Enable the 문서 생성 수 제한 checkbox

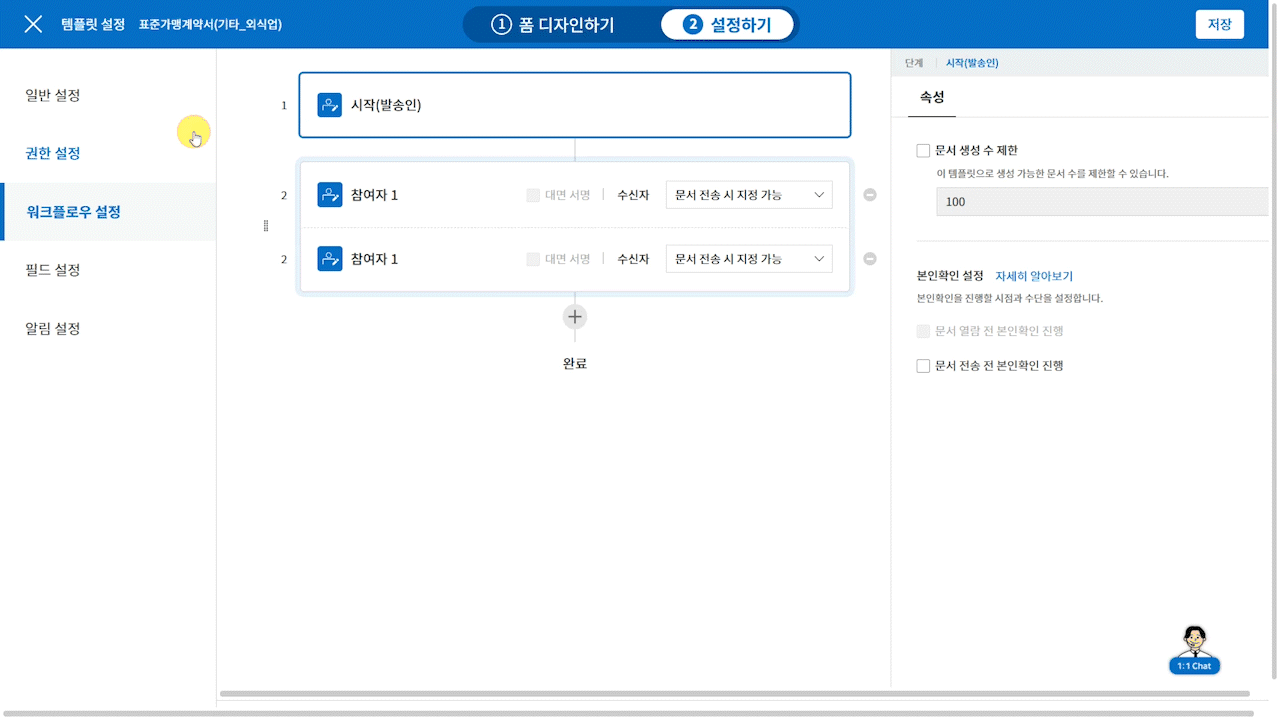click(x=923, y=151)
